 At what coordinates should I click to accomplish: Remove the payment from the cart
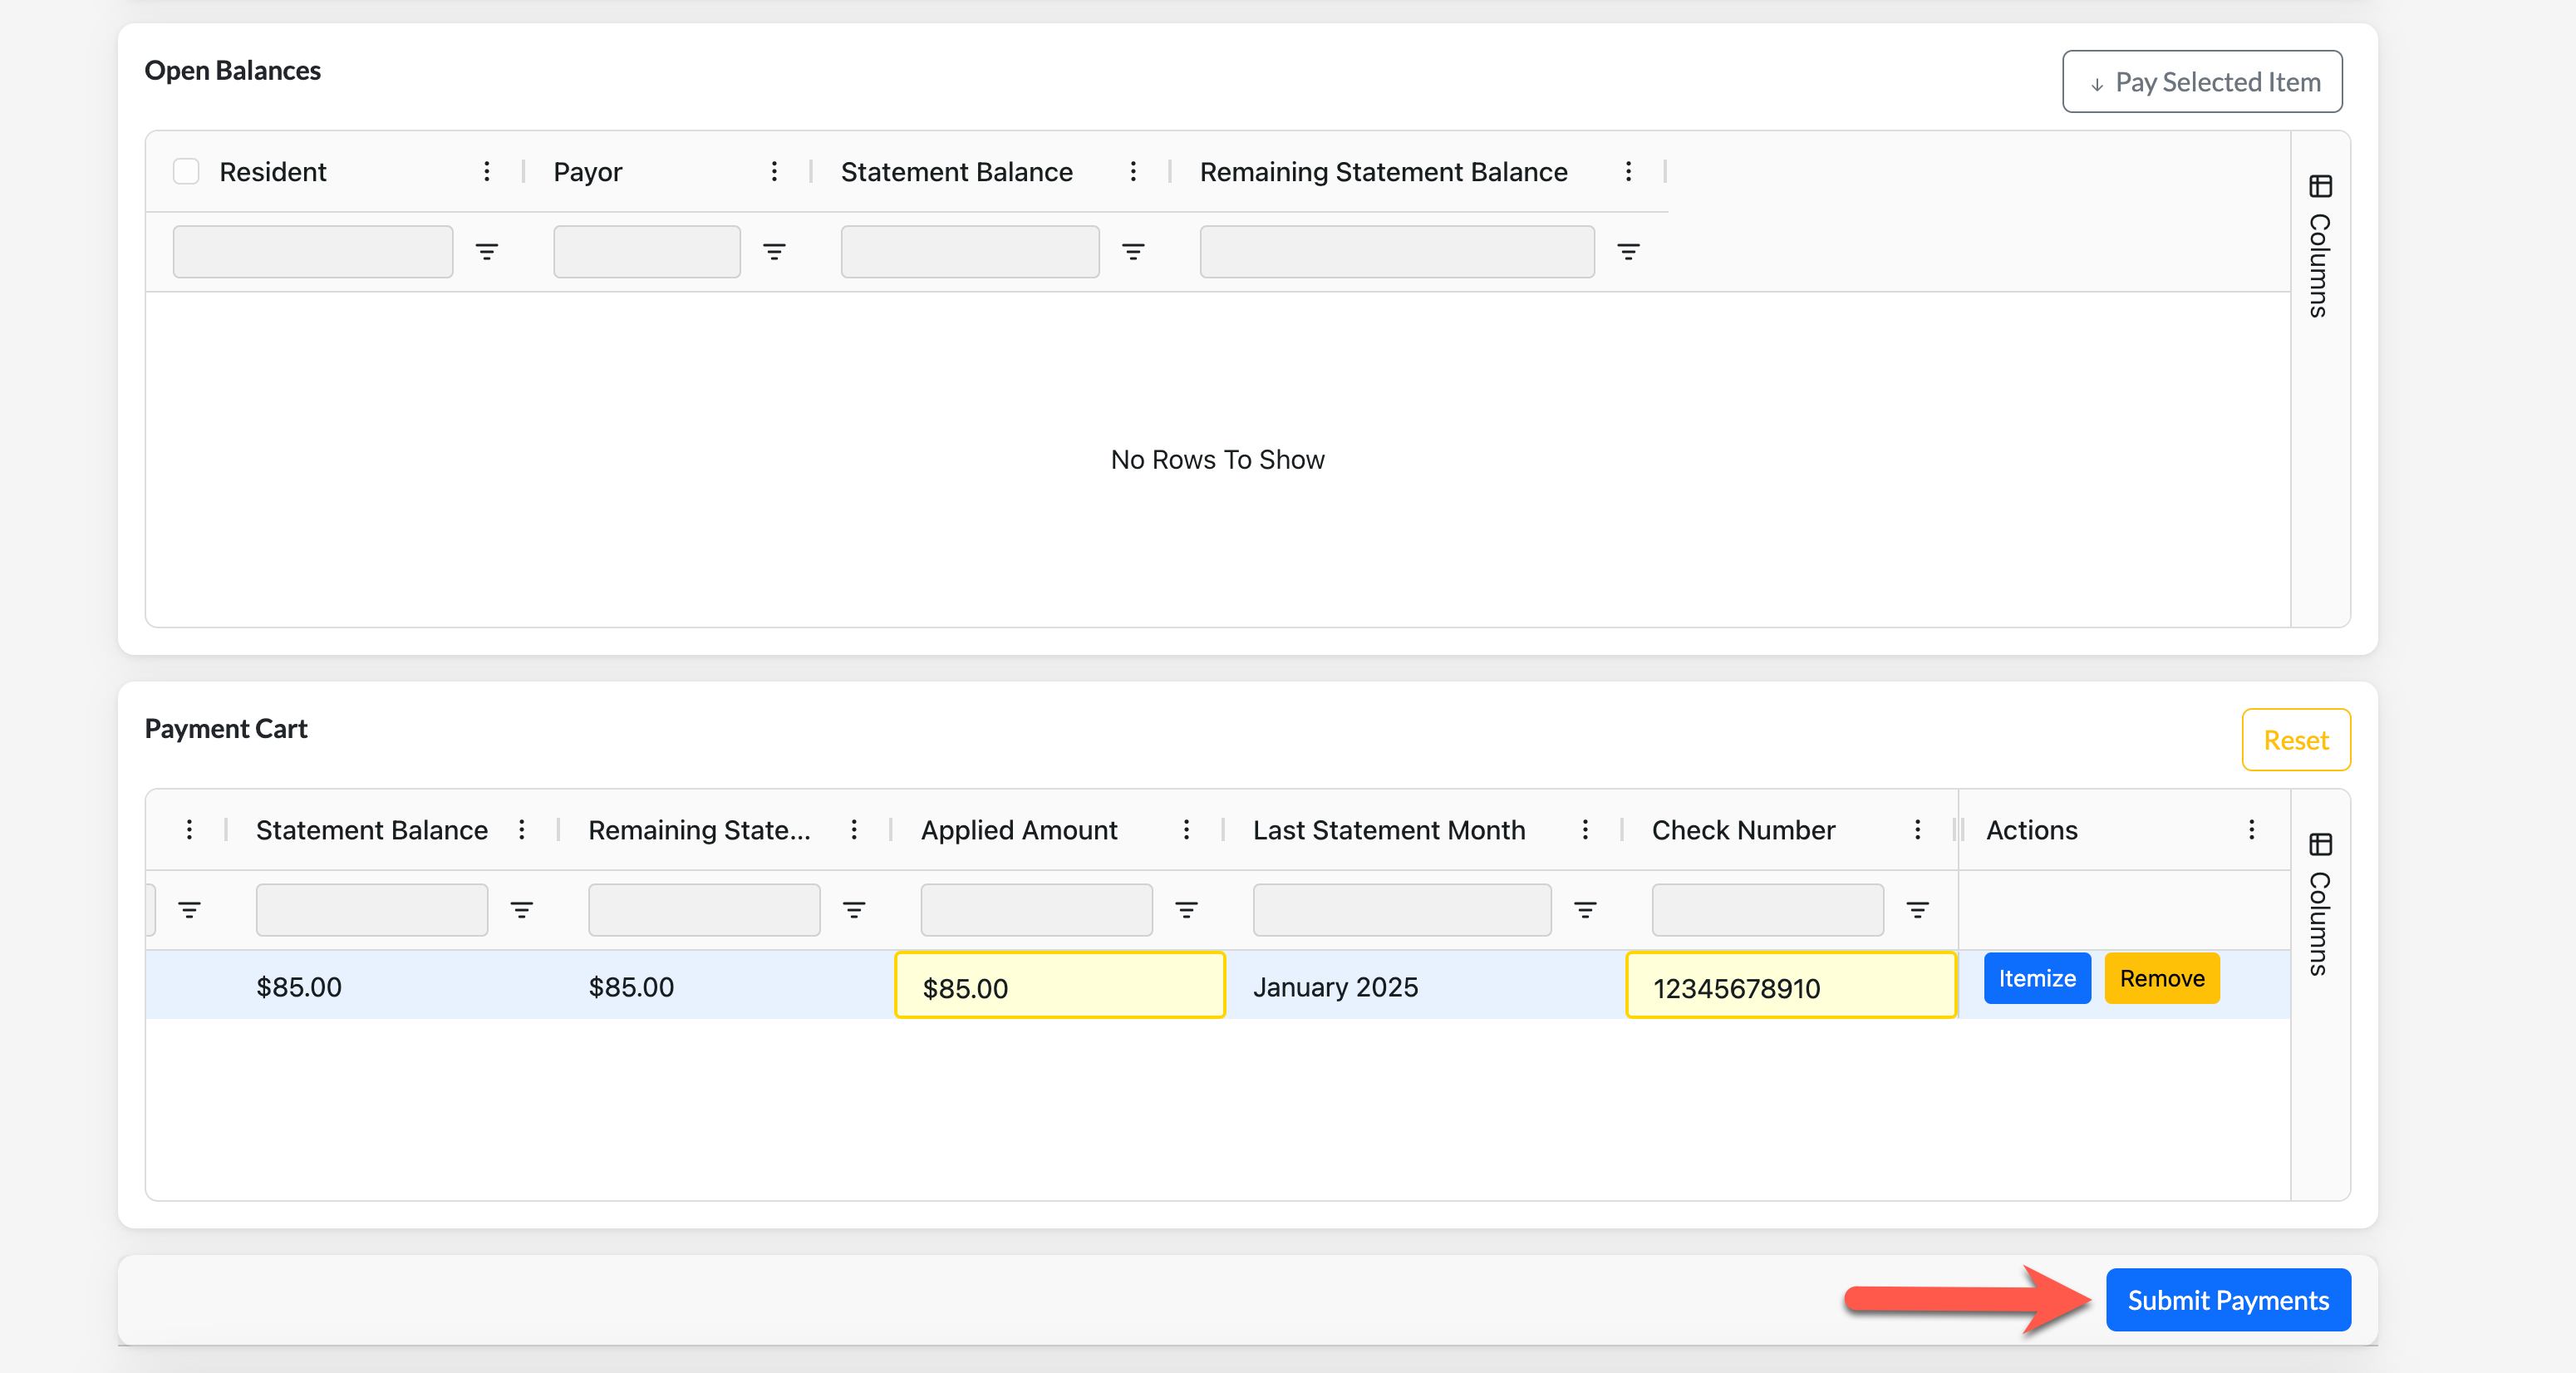2161,979
